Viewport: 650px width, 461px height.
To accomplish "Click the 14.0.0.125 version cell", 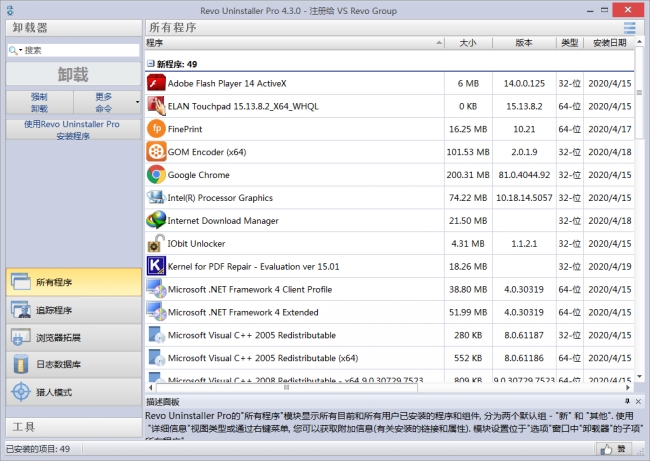I will point(524,83).
